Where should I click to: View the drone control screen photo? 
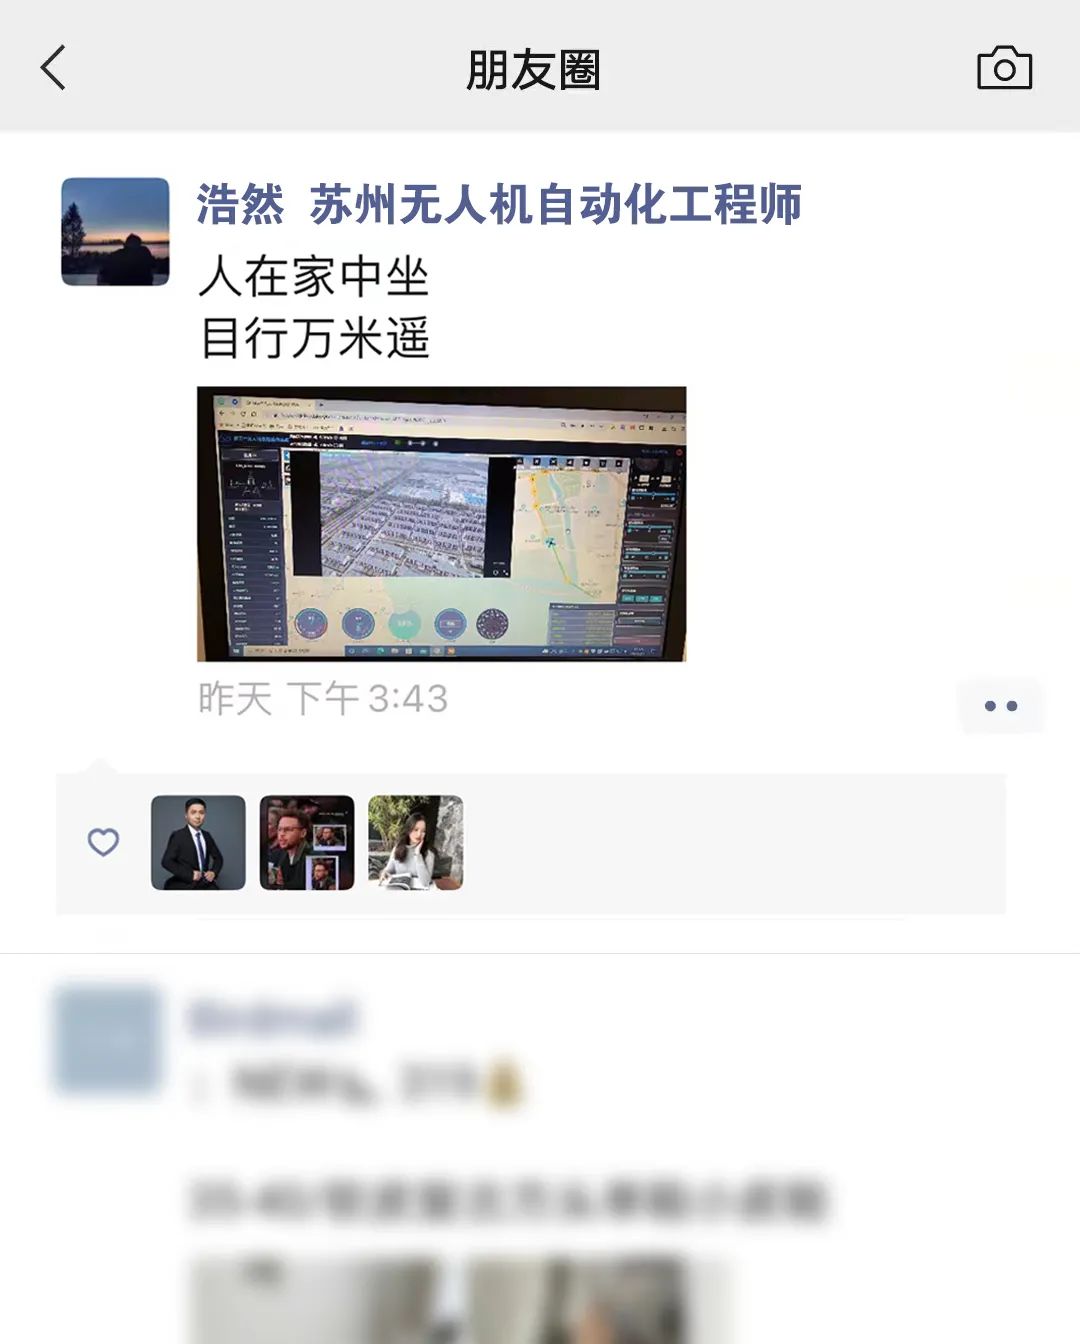pos(441,524)
